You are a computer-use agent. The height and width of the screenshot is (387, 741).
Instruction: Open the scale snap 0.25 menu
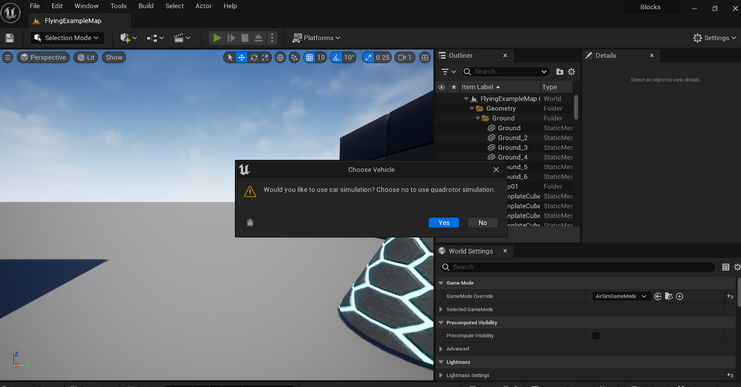(383, 57)
